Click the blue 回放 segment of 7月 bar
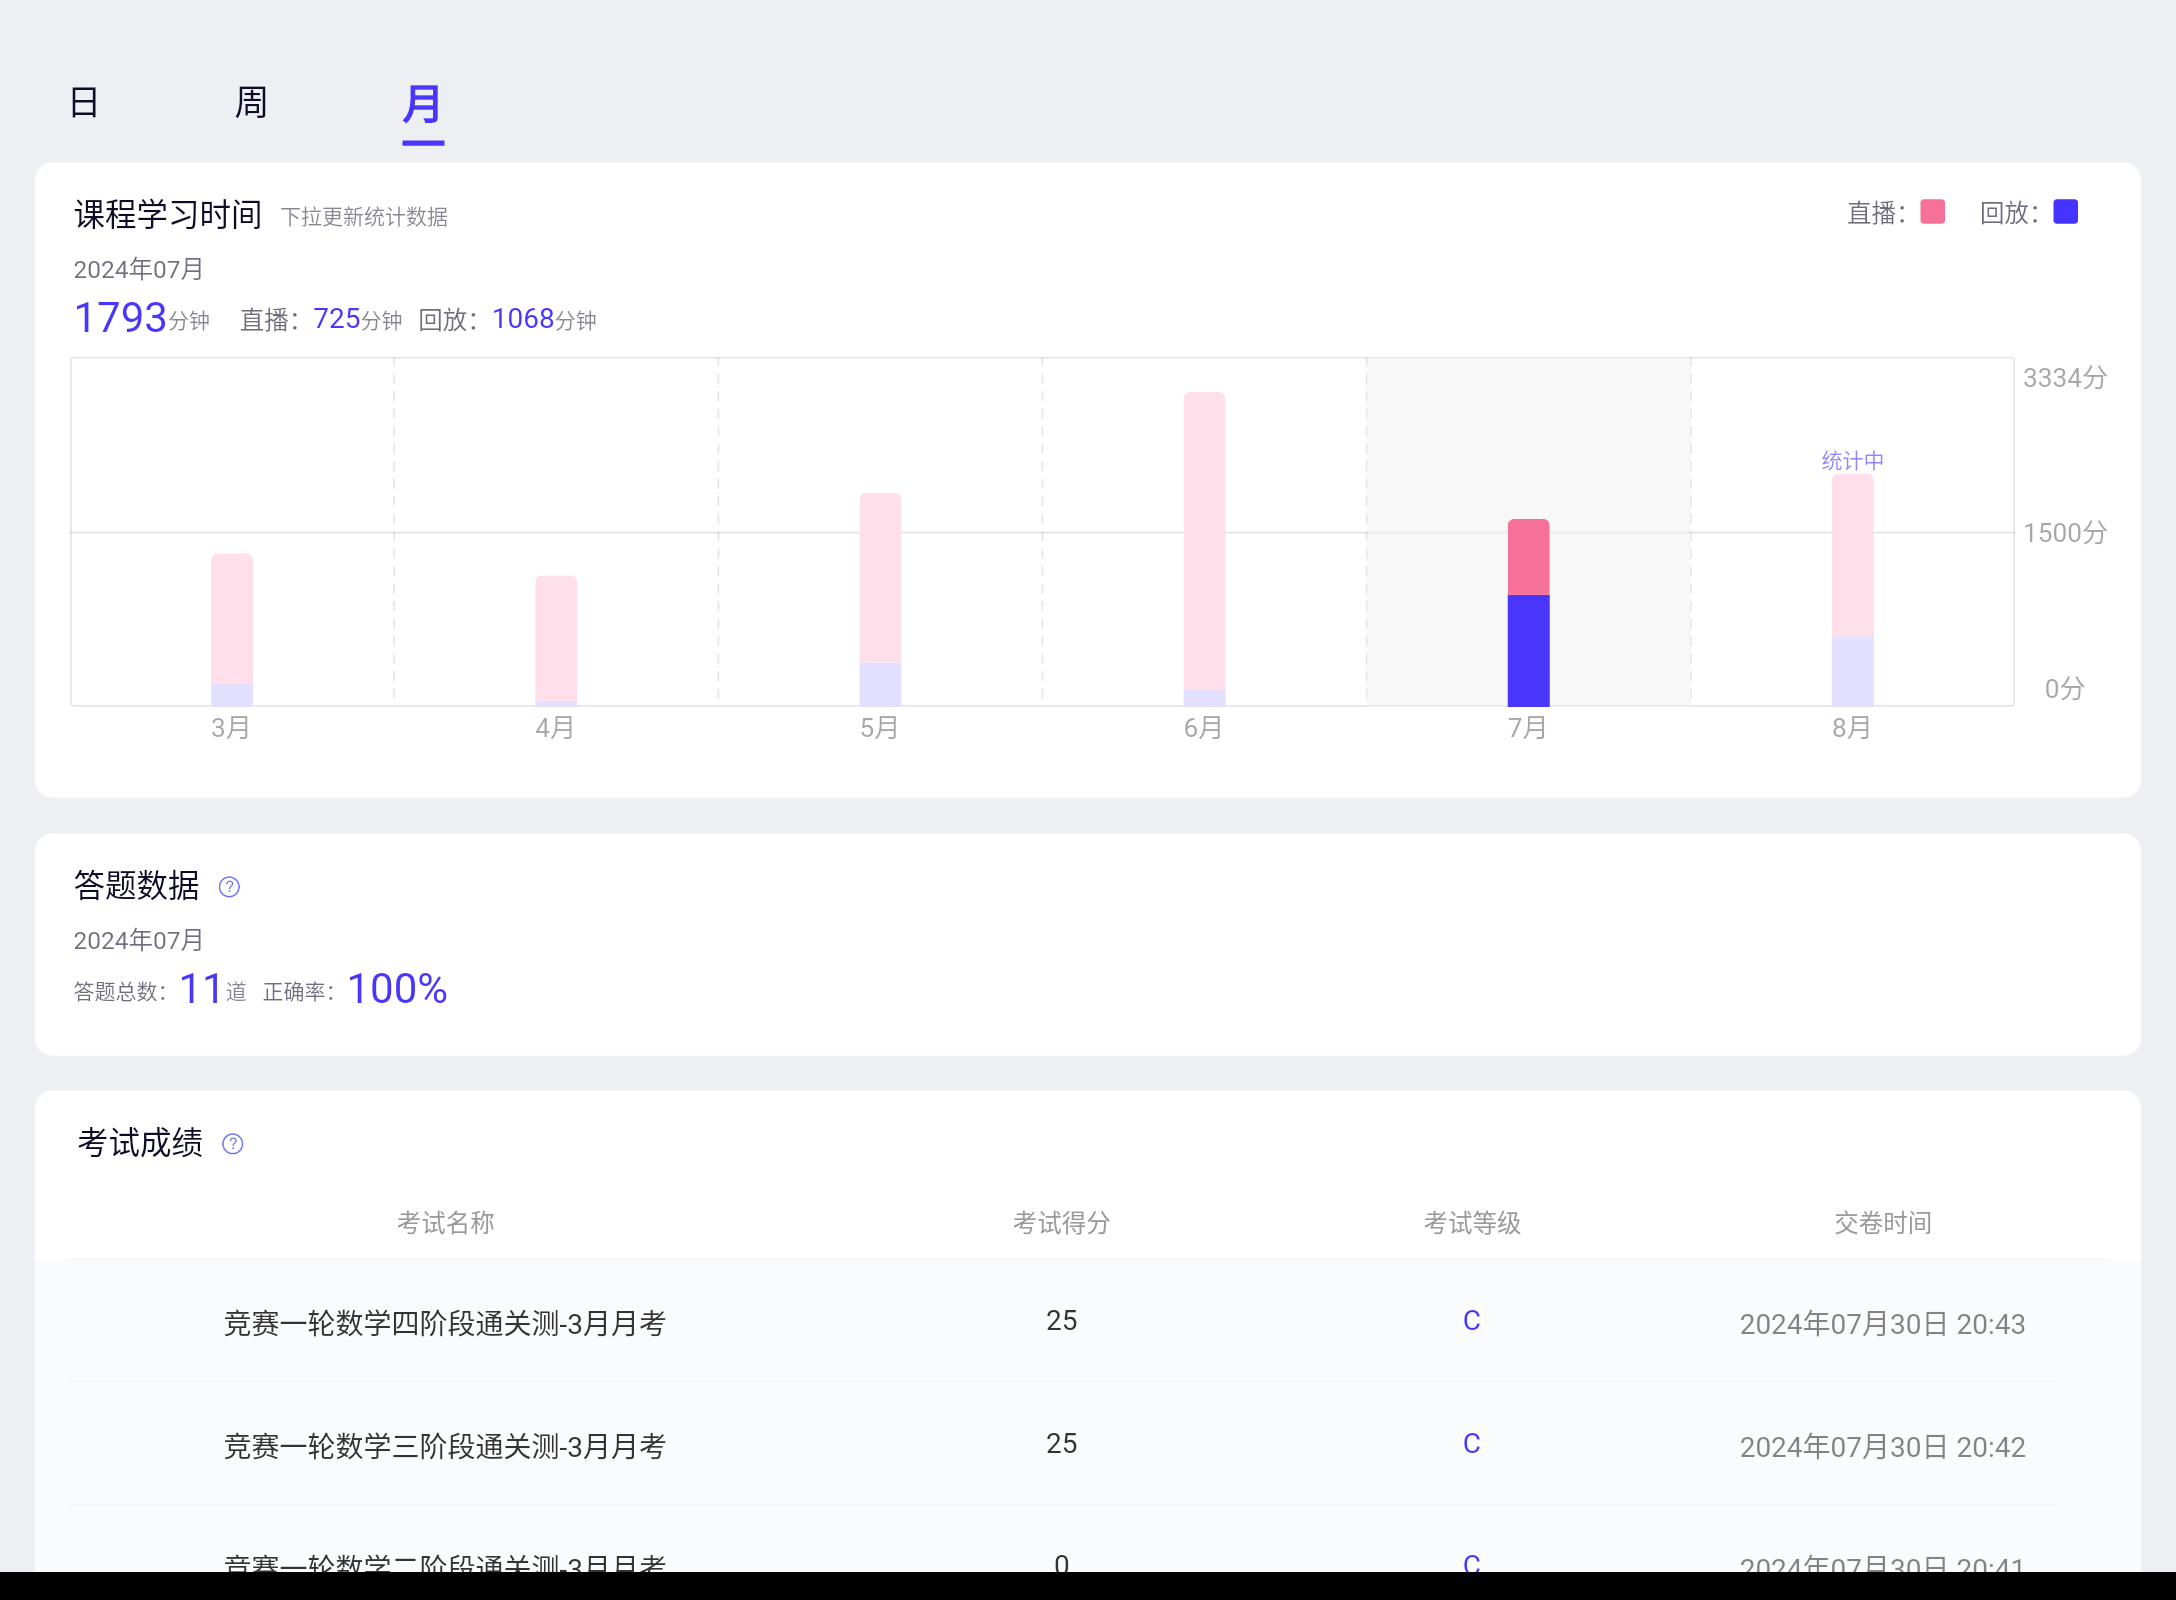This screenshot has width=2176, height=1600. point(1528,651)
